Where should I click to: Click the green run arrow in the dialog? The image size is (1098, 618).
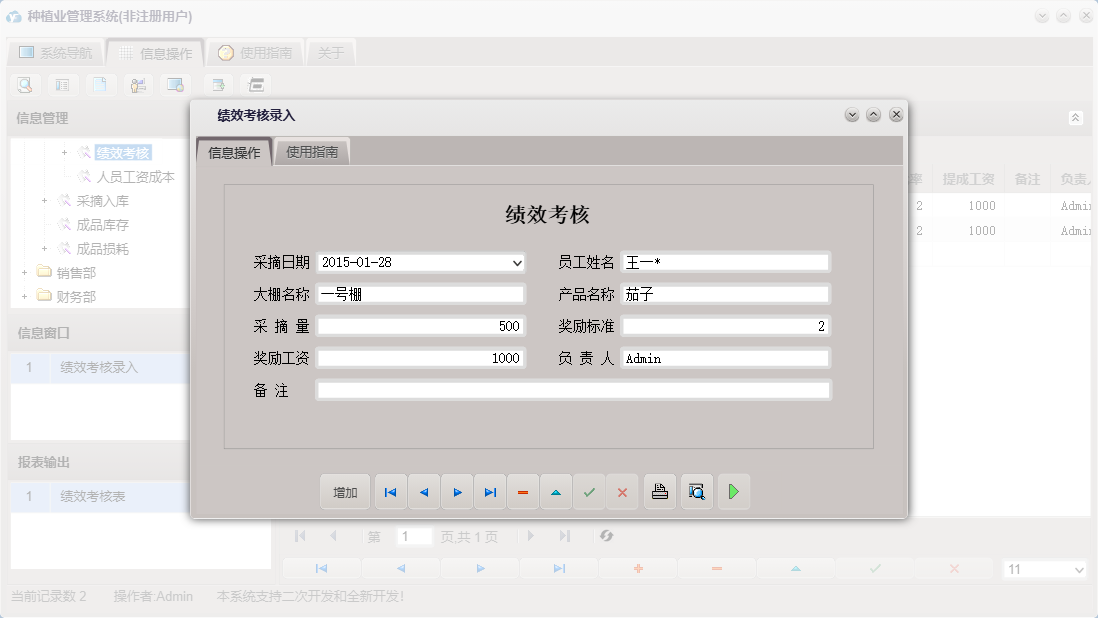pyautogui.click(x=733, y=491)
